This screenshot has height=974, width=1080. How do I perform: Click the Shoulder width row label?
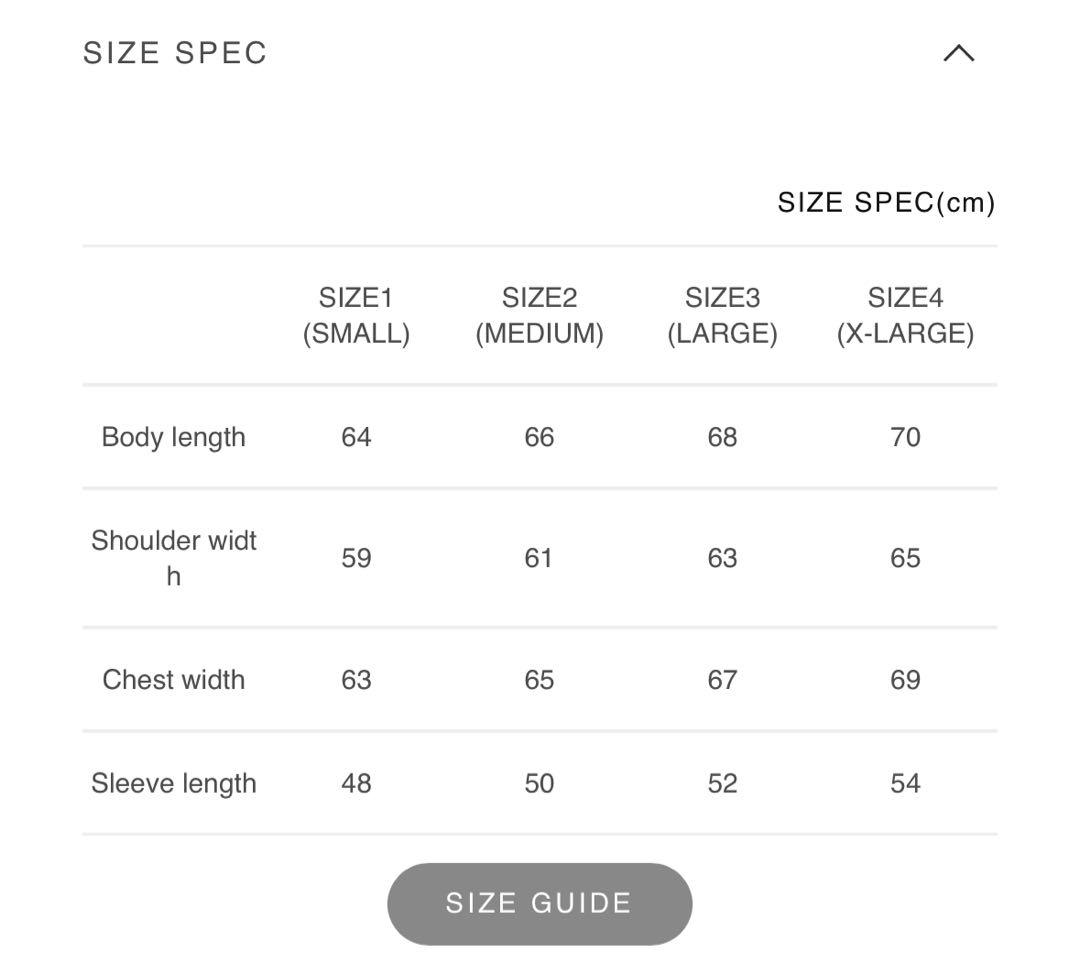pyautogui.click(x=173, y=558)
